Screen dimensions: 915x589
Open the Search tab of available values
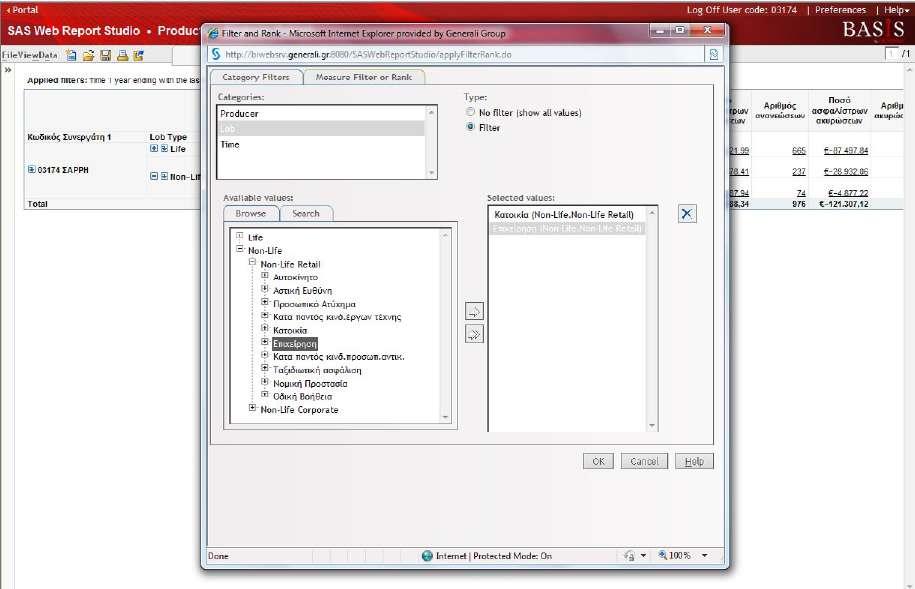pos(306,214)
